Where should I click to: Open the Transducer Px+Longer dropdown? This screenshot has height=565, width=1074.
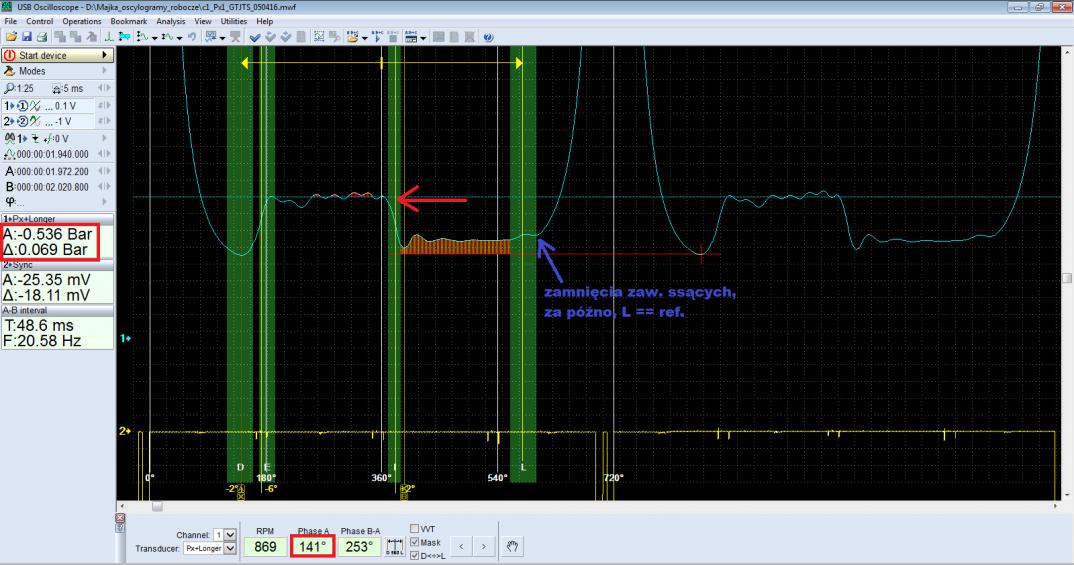pos(230,549)
